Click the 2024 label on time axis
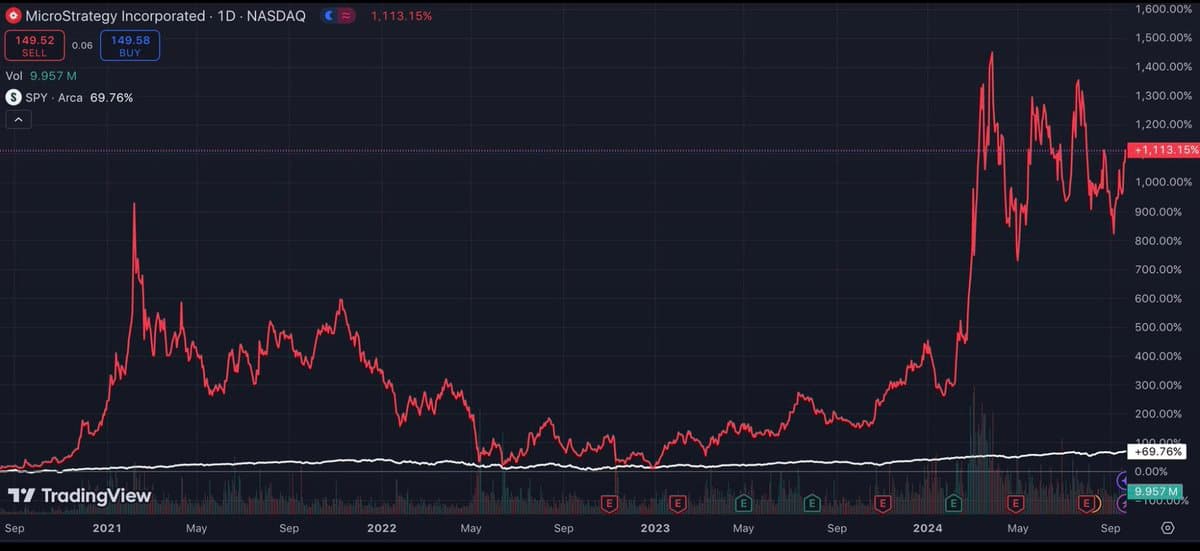The width and height of the screenshot is (1200, 551). (x=929, y=528)
